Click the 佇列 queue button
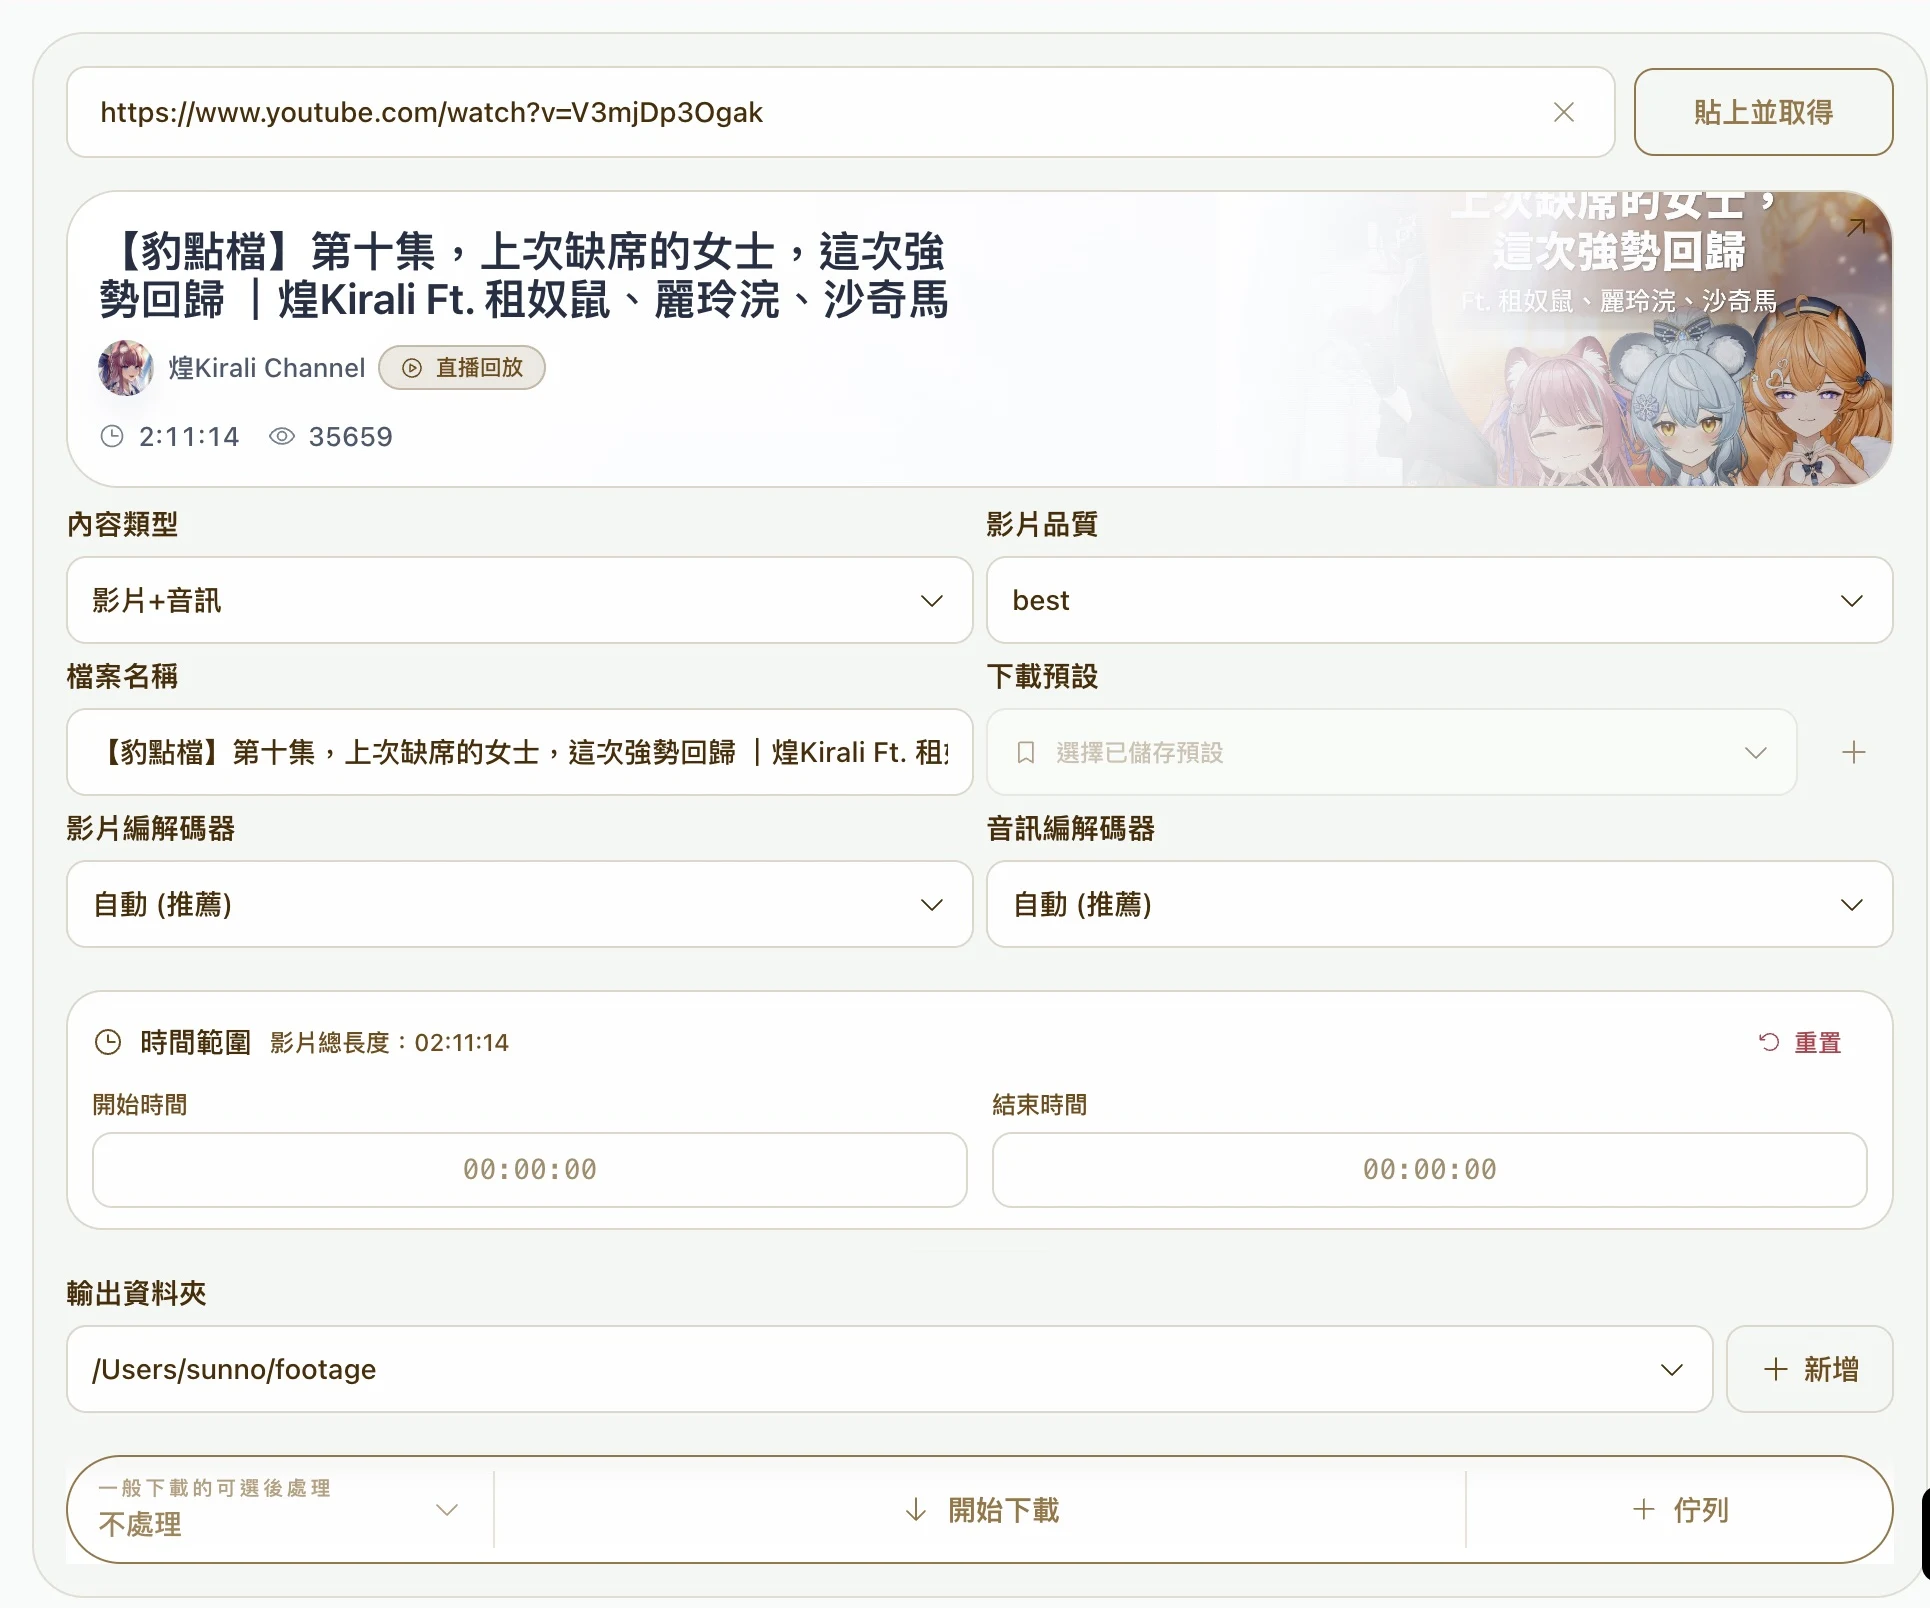 click(1680, 1509)
